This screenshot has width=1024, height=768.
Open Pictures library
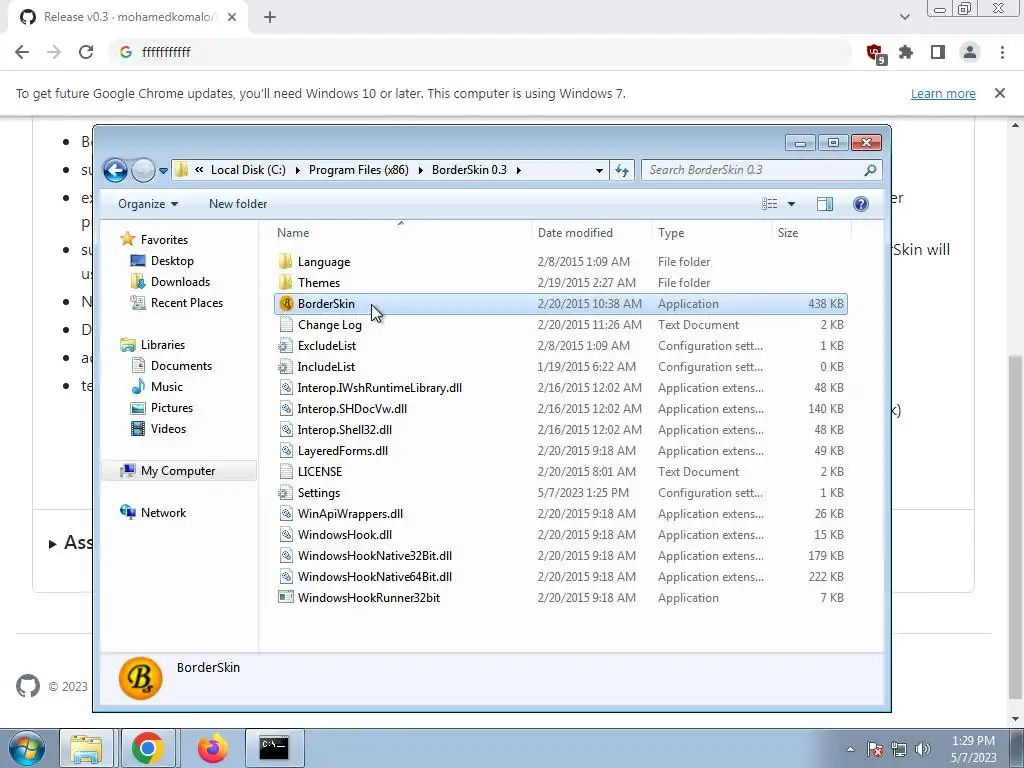pyautogui.click(x=172, y=408)
